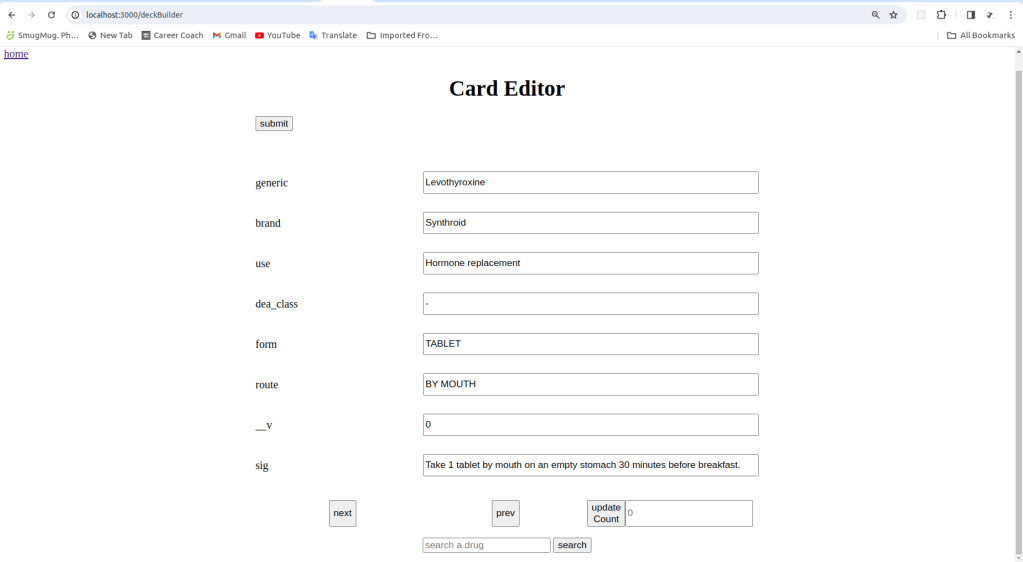Click the page's vertical scrollbar
1023x562 pixels.
(1017, 300)
